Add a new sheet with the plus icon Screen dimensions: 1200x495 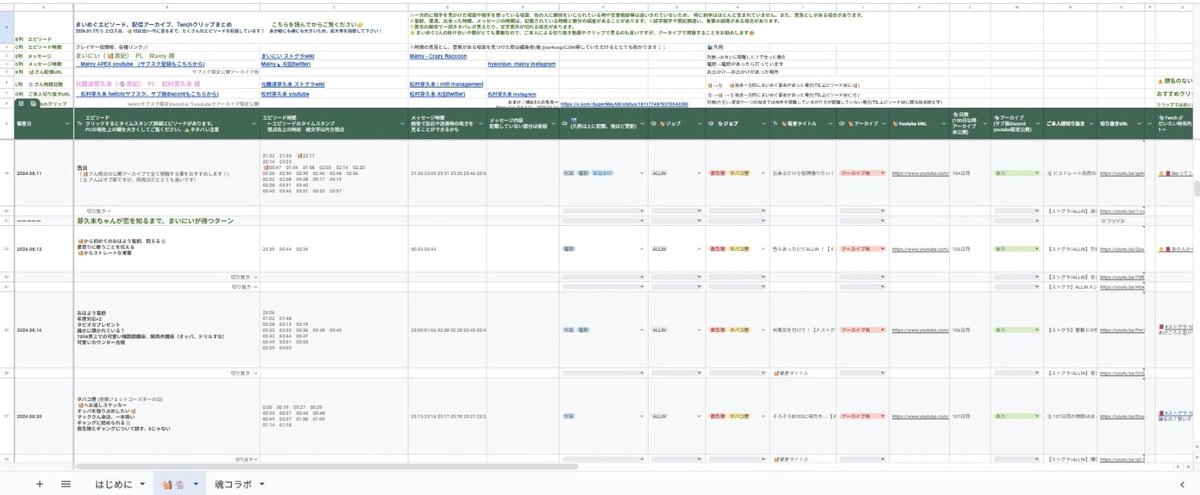40,483
